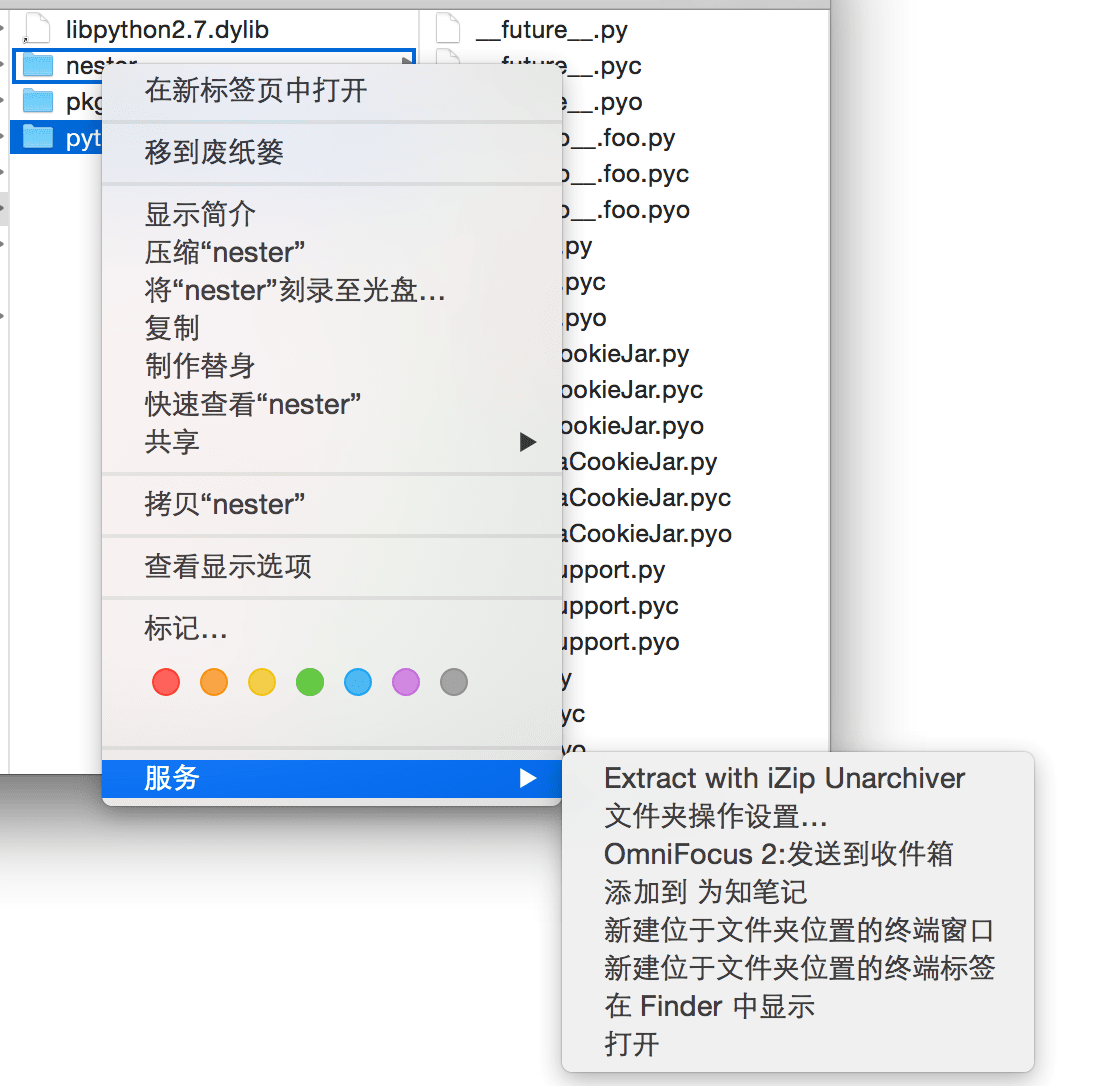Select 移到废纸篓 menu item
Image resolution: width=1096 pixels, height=1086 pixels.
pos(214,153)
